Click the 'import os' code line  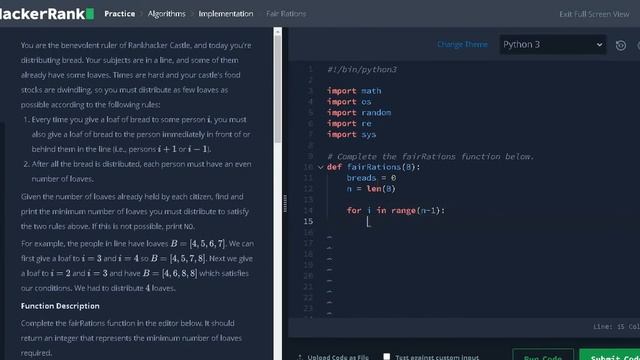pos(349,102)
